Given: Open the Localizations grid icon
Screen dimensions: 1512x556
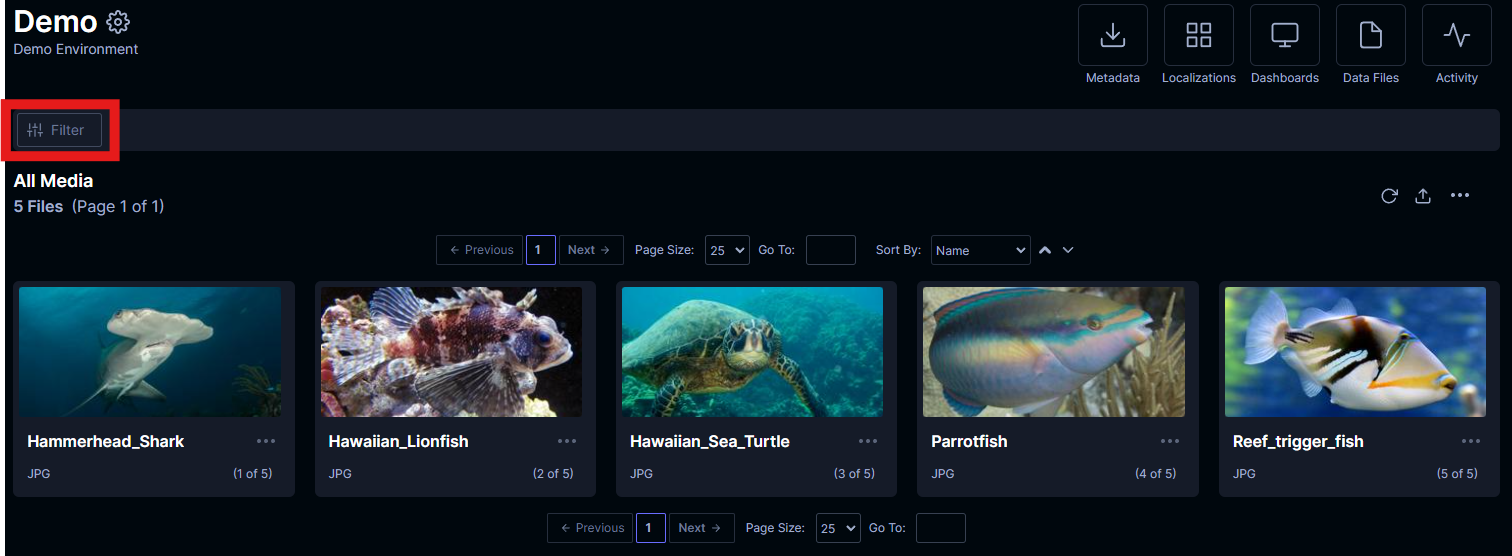Looking at the screenshot, I should [1198, 35].
